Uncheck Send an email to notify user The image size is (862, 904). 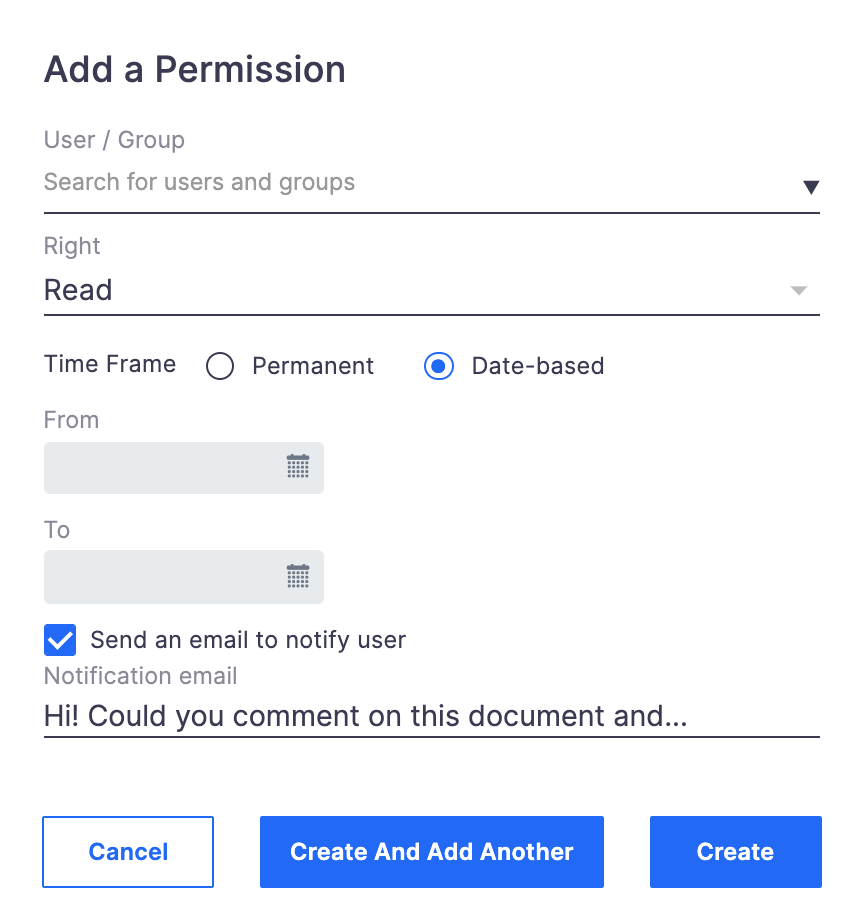pos(60,640)
